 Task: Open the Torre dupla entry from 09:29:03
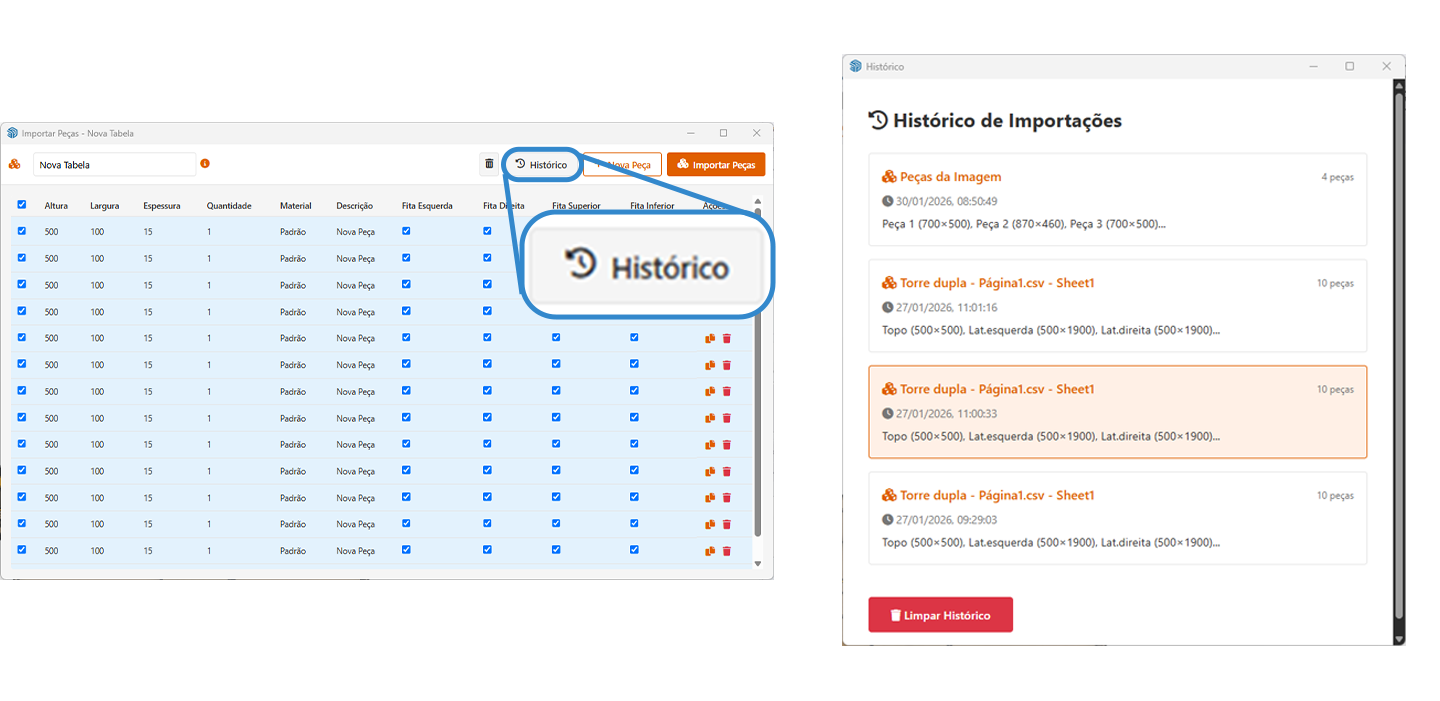(1117, 518)
